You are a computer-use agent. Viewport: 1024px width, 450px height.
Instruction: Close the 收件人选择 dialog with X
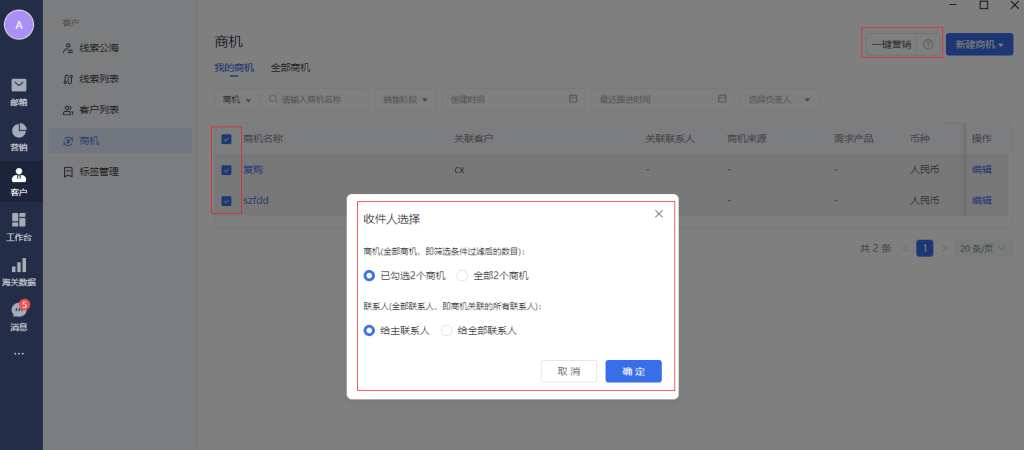(658, 214)
